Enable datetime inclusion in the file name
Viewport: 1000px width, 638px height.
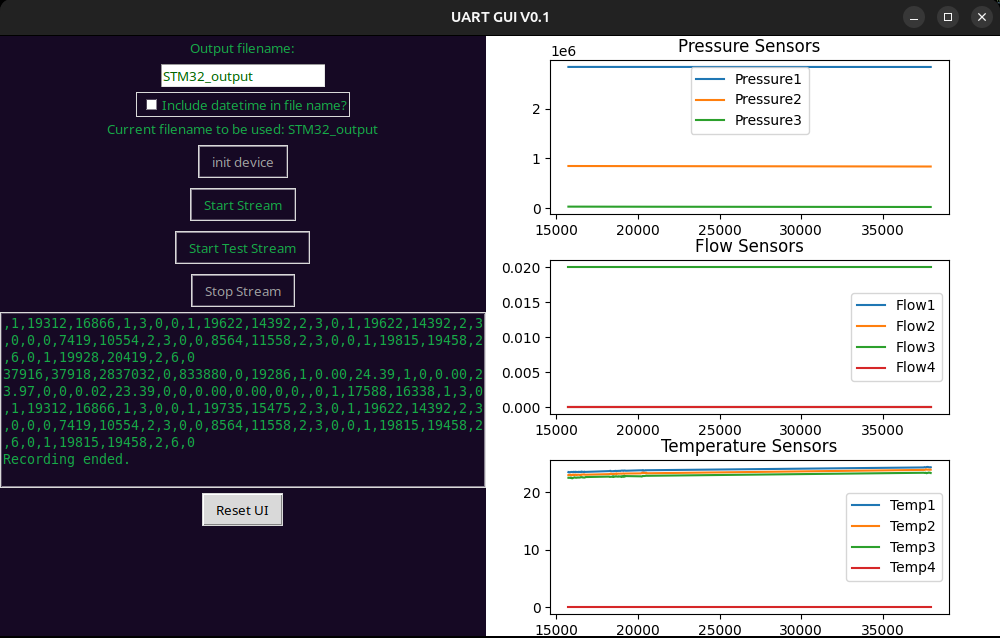(151, 104)
